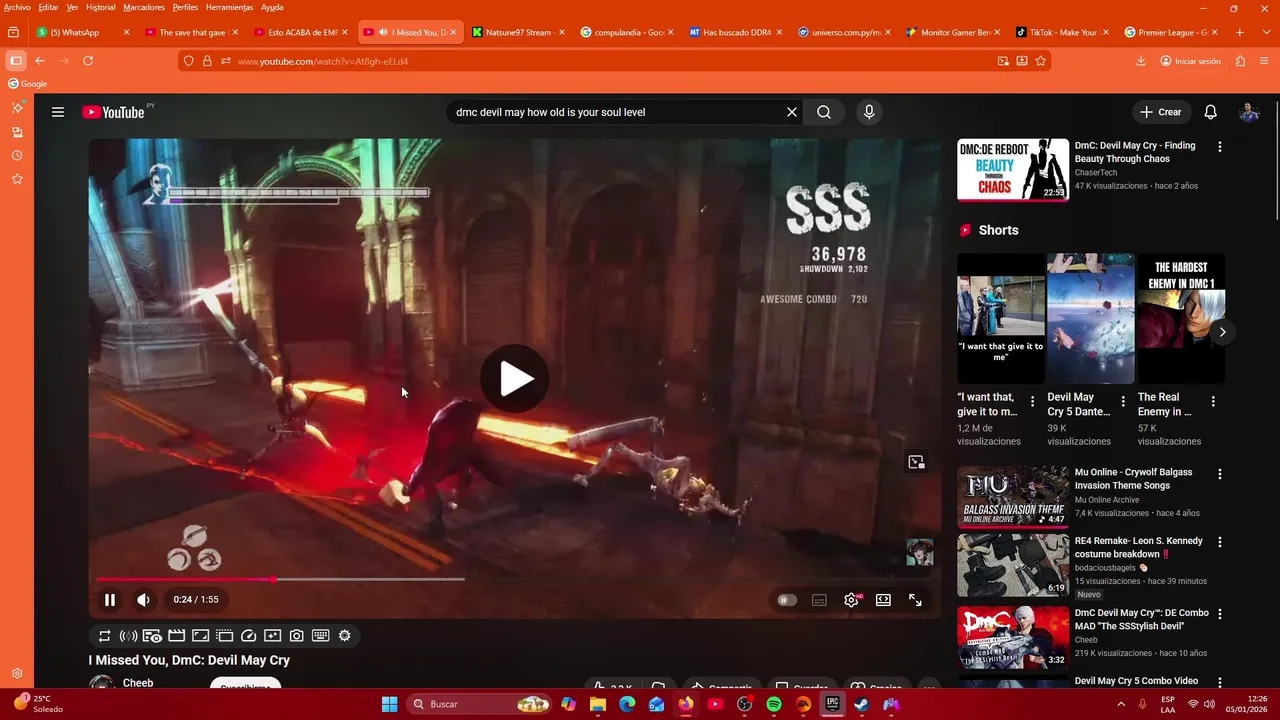Screen dimensions: 1280x720
Task: Click the volume booster waves icon
Action: (128, 636)
